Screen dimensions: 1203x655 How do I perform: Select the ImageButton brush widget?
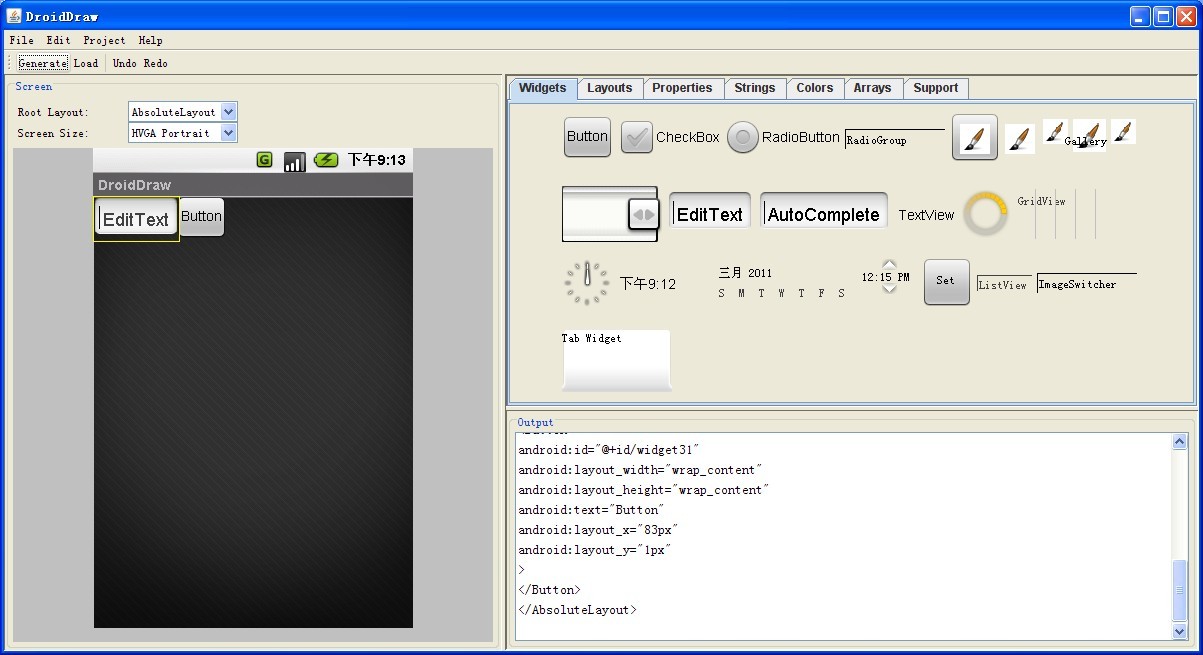click(x=974, y=137)
